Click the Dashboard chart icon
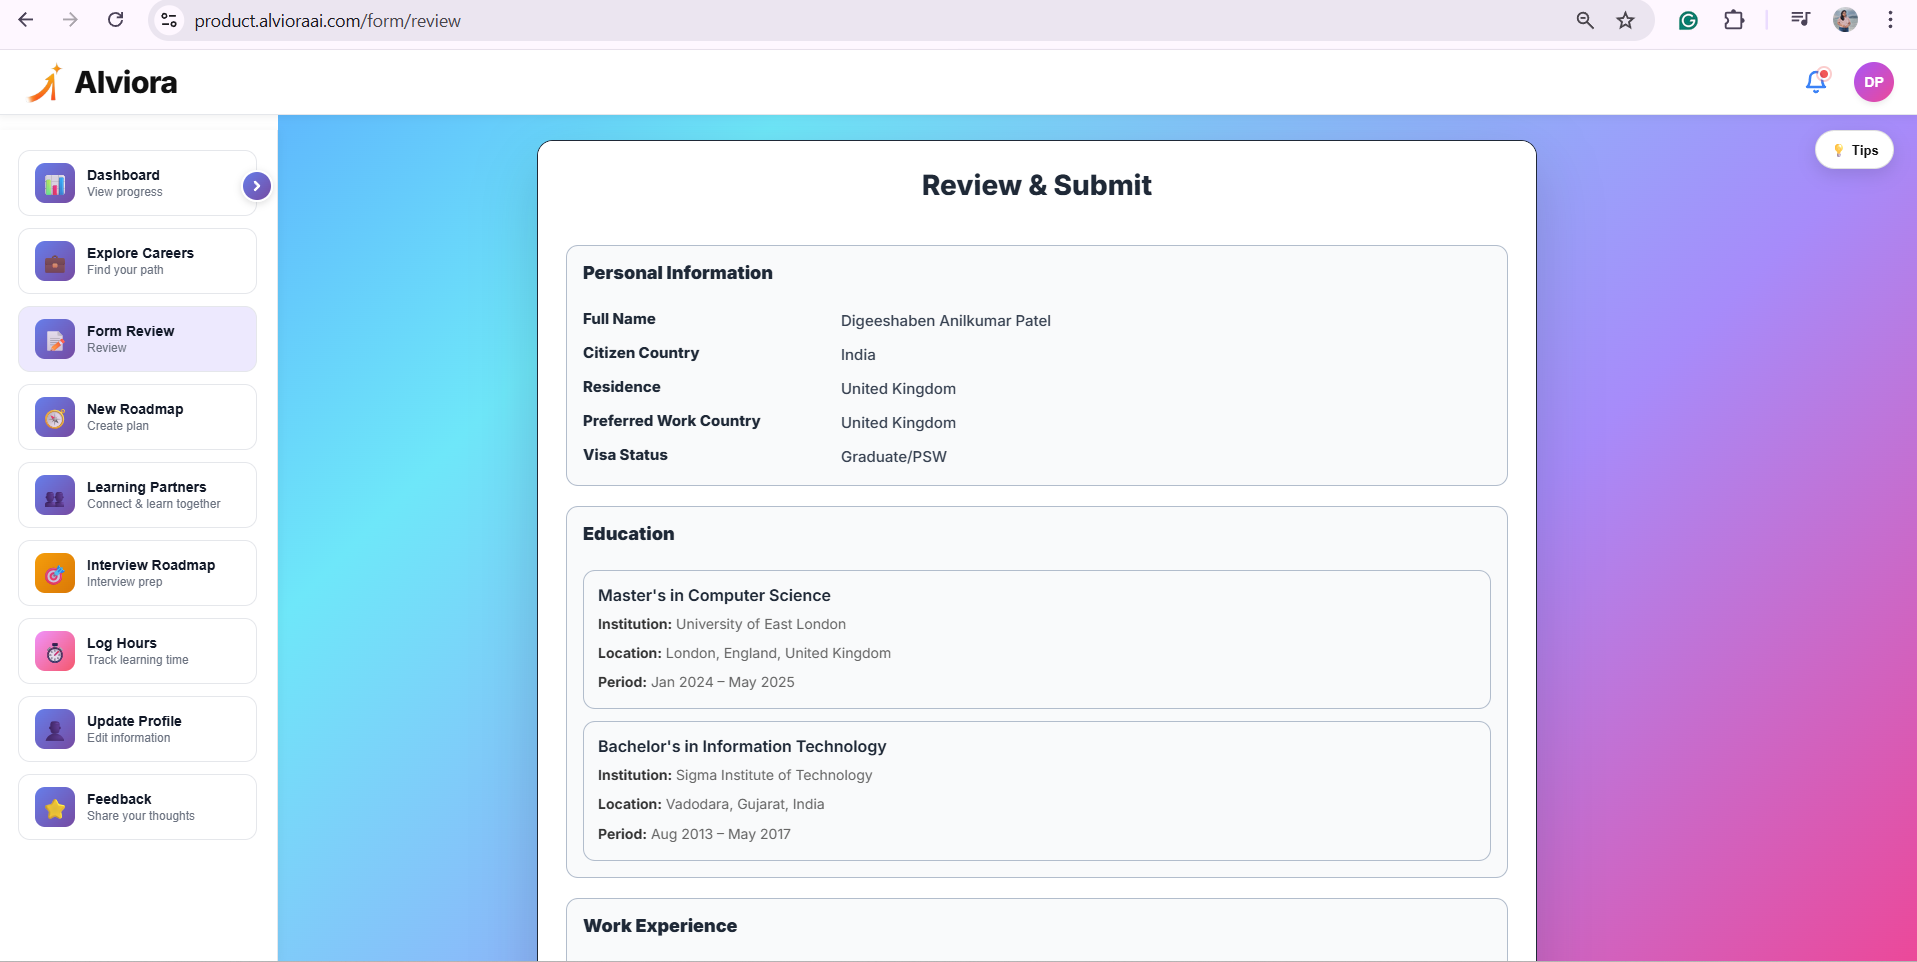Image resolution: width=1917 pixels, height=962 pixels. click(x=55, y=183)
